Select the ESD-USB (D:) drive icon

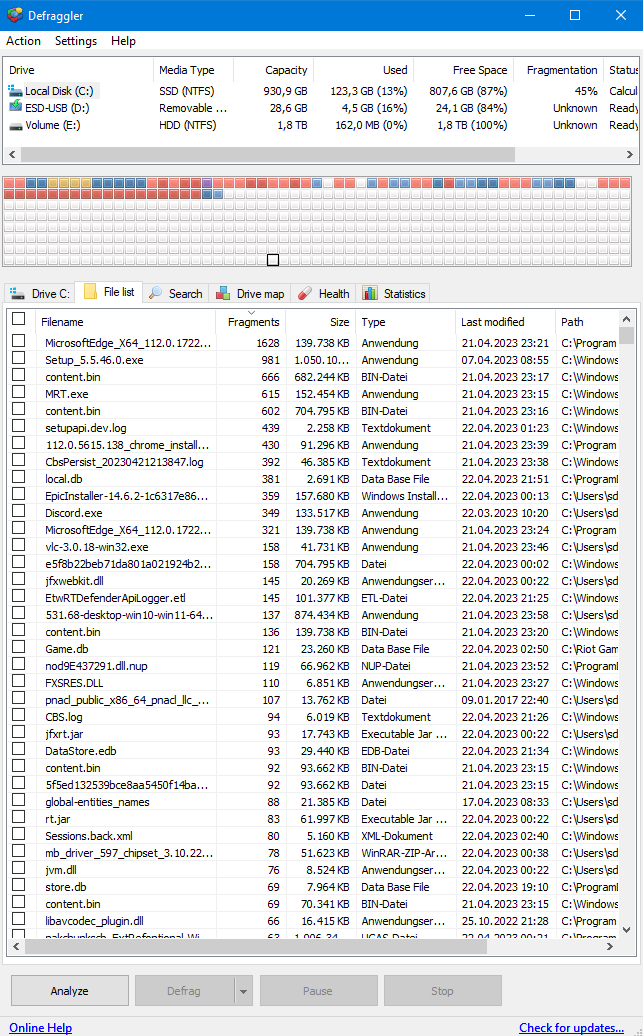[x=15, y=108]
